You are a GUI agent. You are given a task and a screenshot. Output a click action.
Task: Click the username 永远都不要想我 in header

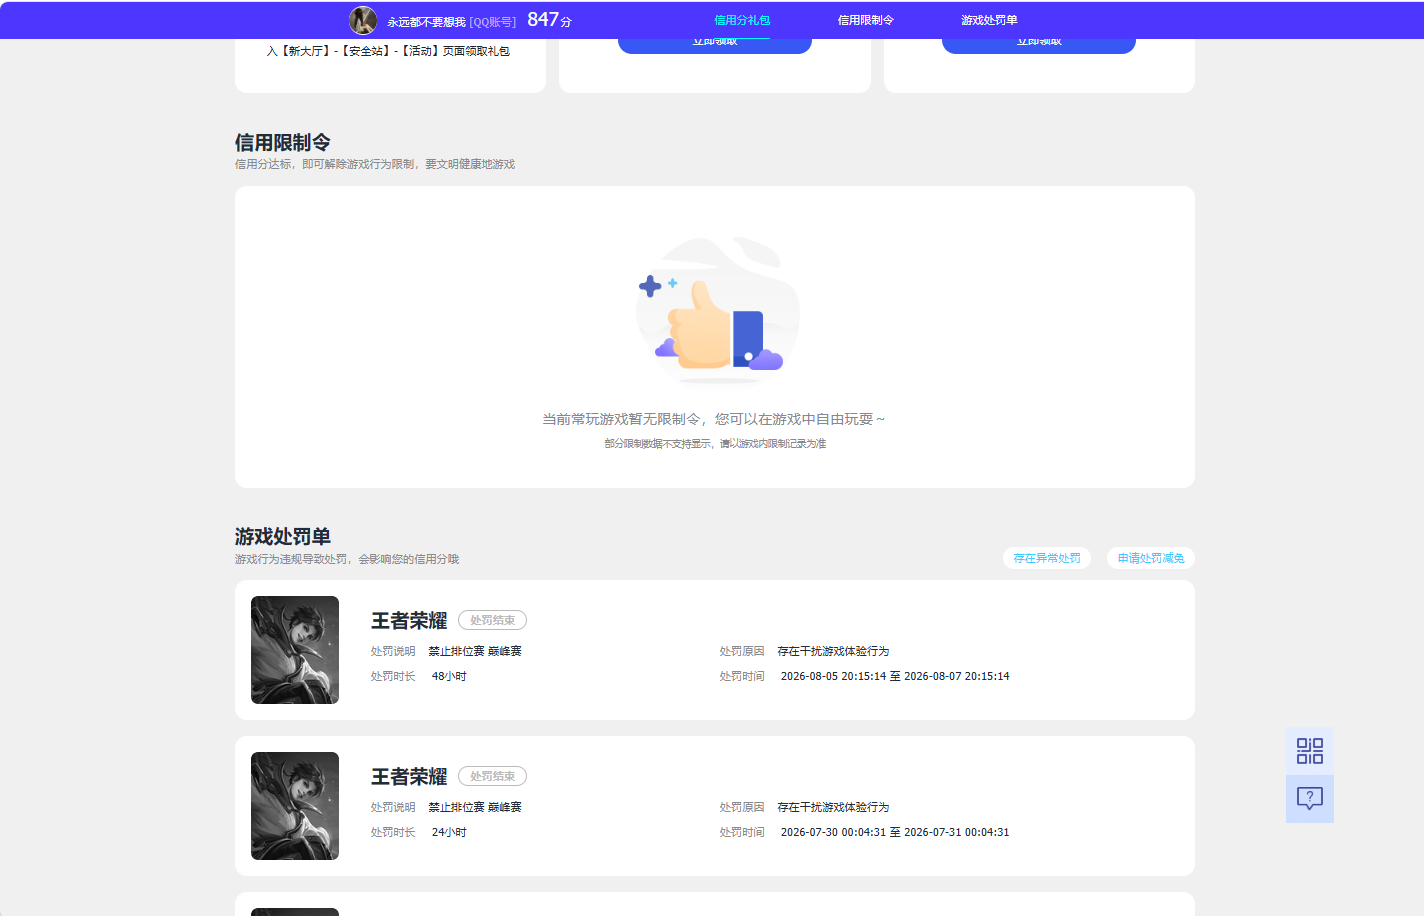click(x=427, y=21)
